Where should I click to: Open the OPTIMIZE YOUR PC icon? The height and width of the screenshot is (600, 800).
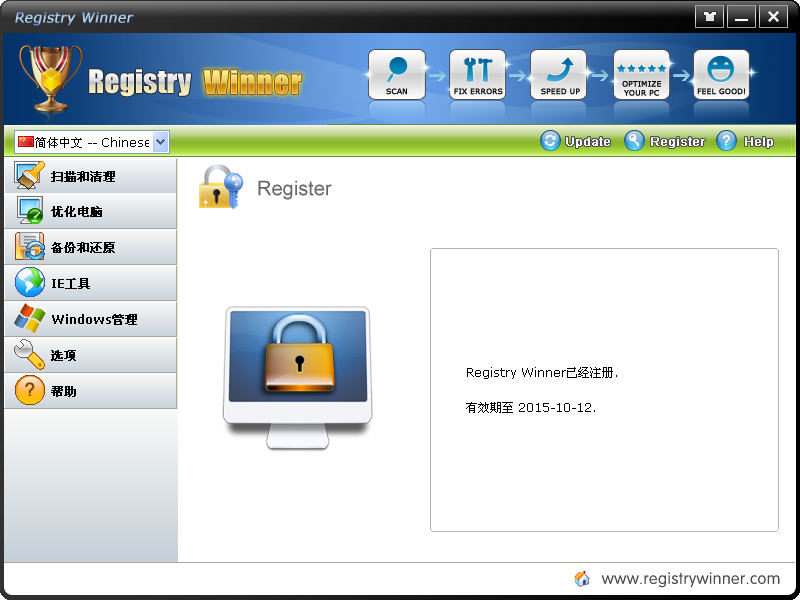641,74
